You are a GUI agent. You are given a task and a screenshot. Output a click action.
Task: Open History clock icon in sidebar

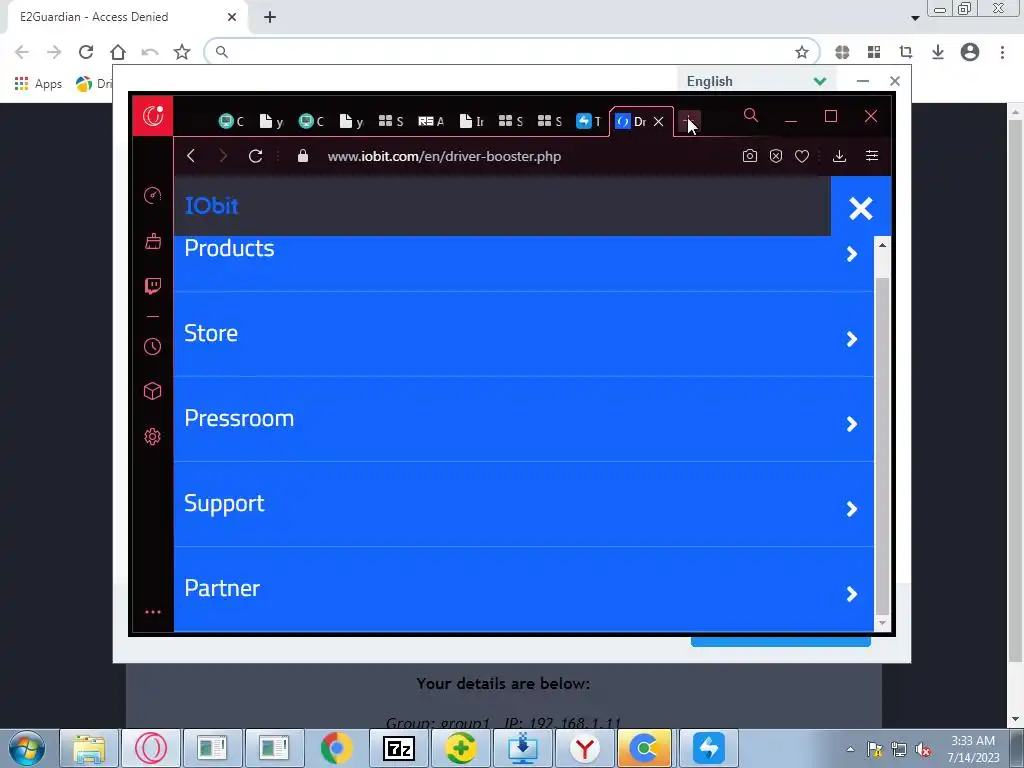[x=153, y=346]
